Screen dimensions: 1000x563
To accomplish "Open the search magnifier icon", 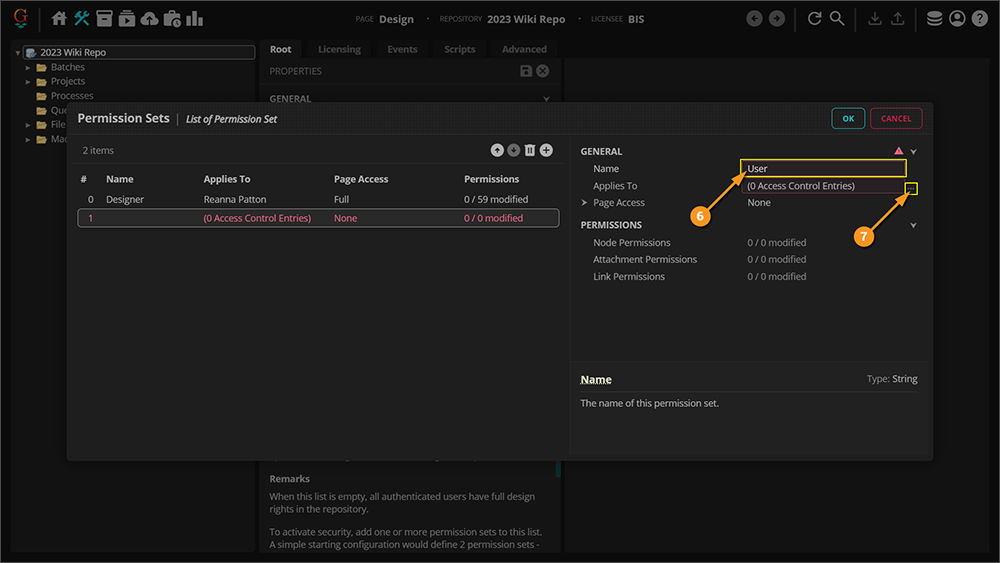I will tap(837, 19).
